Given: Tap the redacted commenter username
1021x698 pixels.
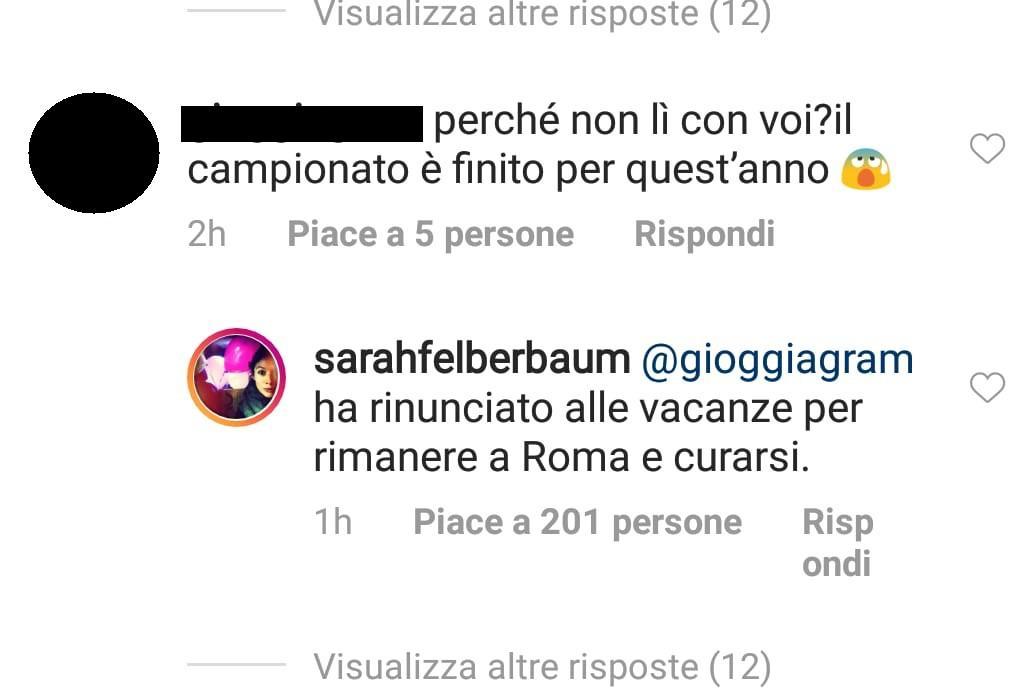Looking at the screenshot, I should (x=302, y=123).
